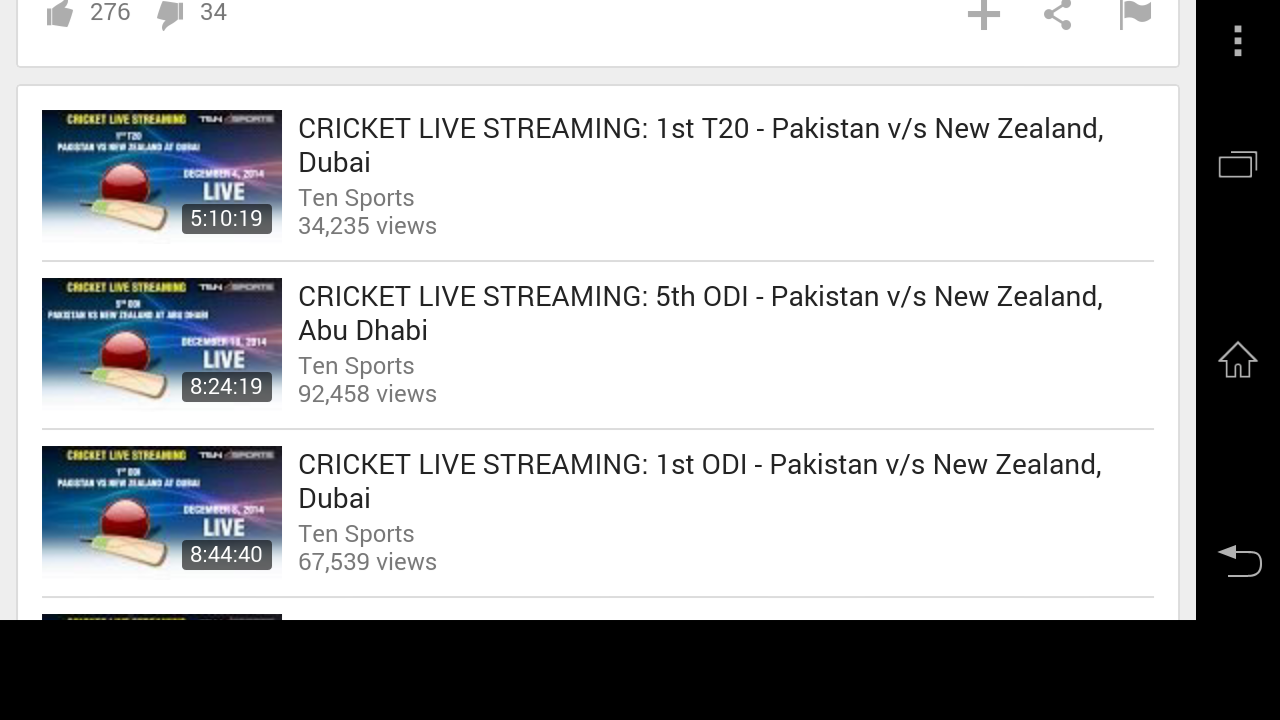Open the 5th ODI Abu Dhabi video title

[700, 313]
